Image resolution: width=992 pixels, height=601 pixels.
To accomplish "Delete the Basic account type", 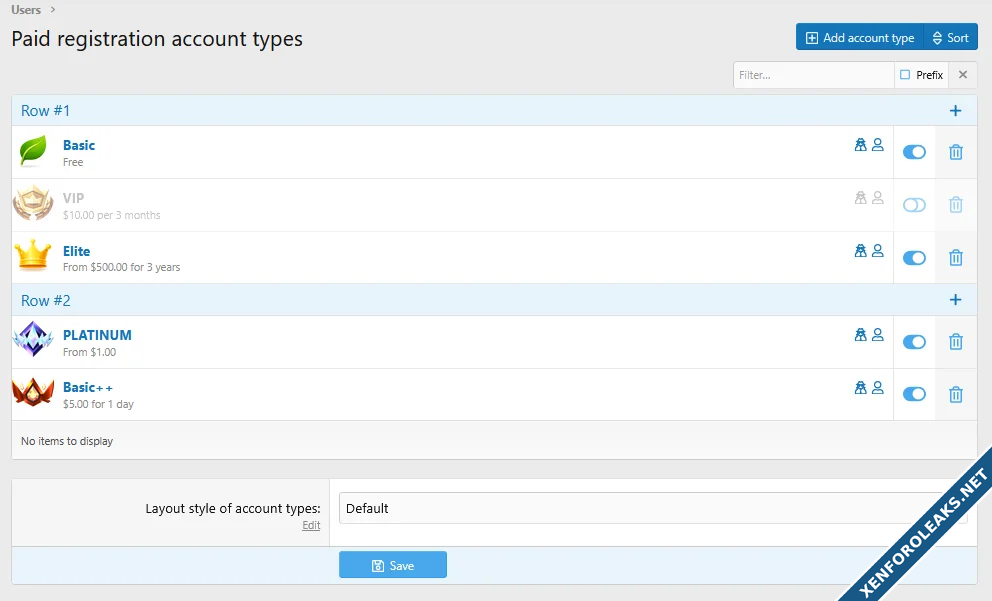I will 955,152.
